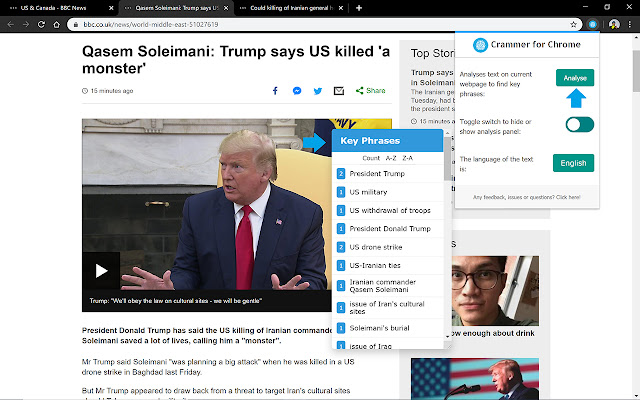
Task: Click the browser back arrow
Action: click(x=11, y=24)
